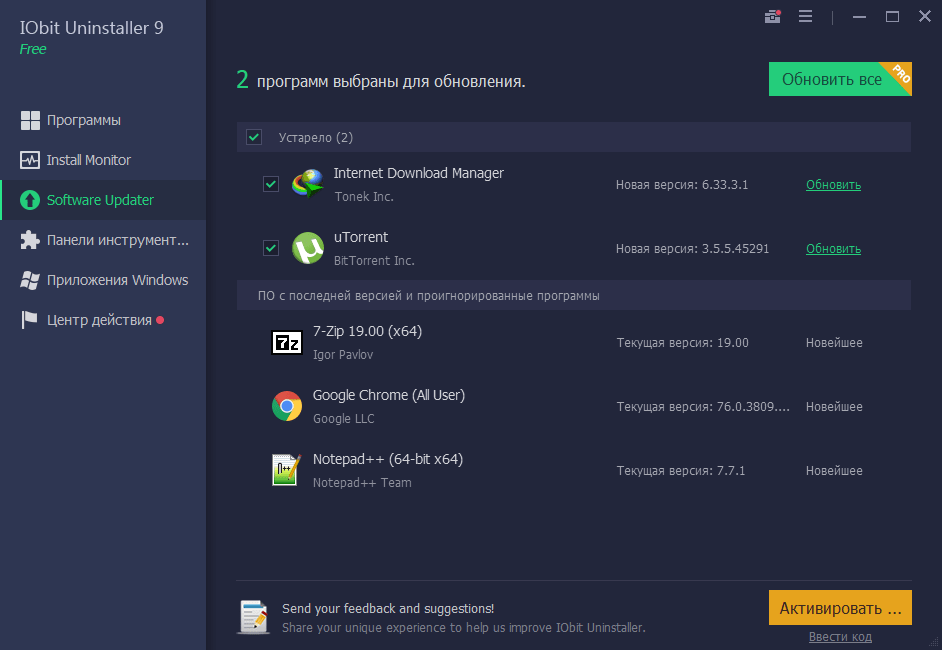This screenshot has height=650, width=942.
Task: Click Send your feedback and suggestions text
Action: [388, 609]
